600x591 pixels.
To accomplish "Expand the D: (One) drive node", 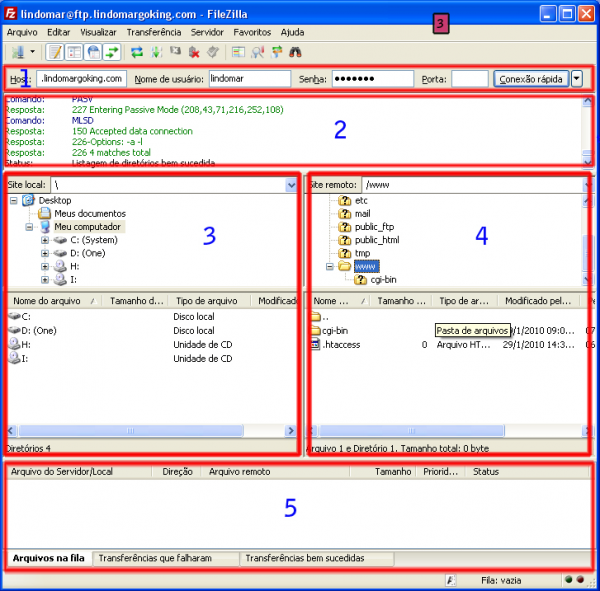I will click(45, 253).
